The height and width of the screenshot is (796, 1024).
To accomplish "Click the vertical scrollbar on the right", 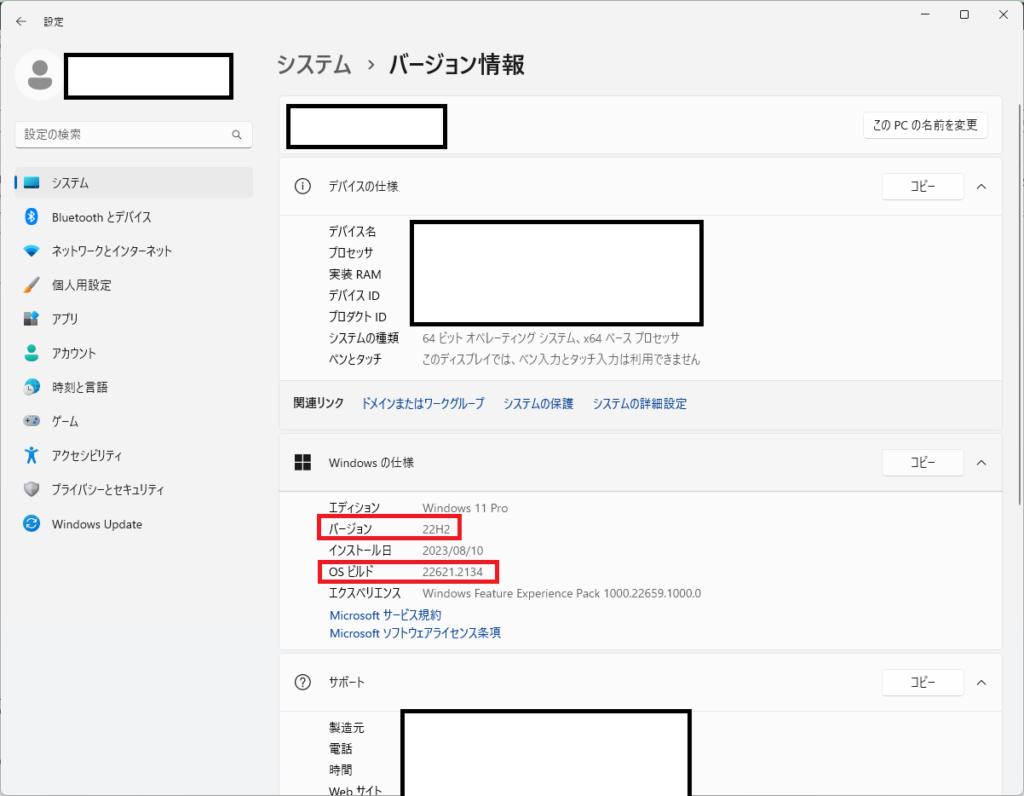I will point(1019,304).
